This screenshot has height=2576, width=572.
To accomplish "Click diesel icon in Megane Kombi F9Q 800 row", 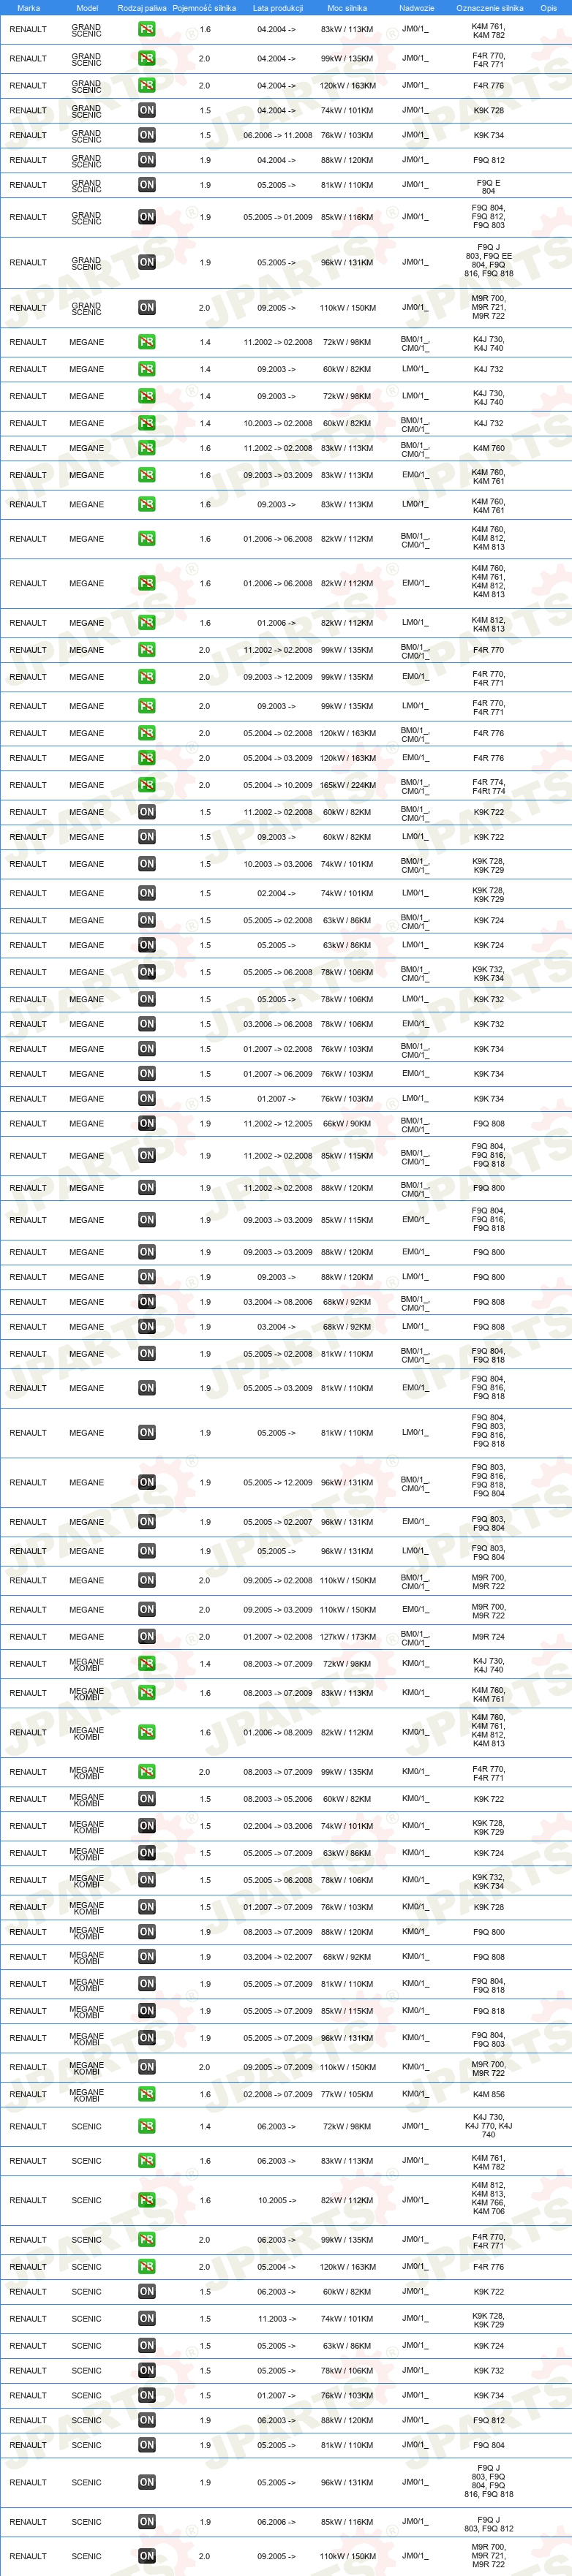I will point(147,1932).
